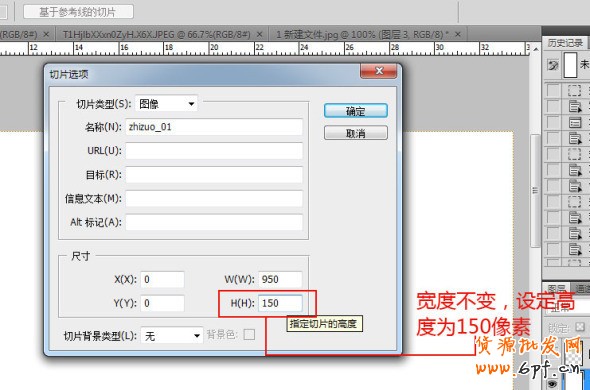
Task: Set history brush source on first step
Action: (x=553, y=90)
